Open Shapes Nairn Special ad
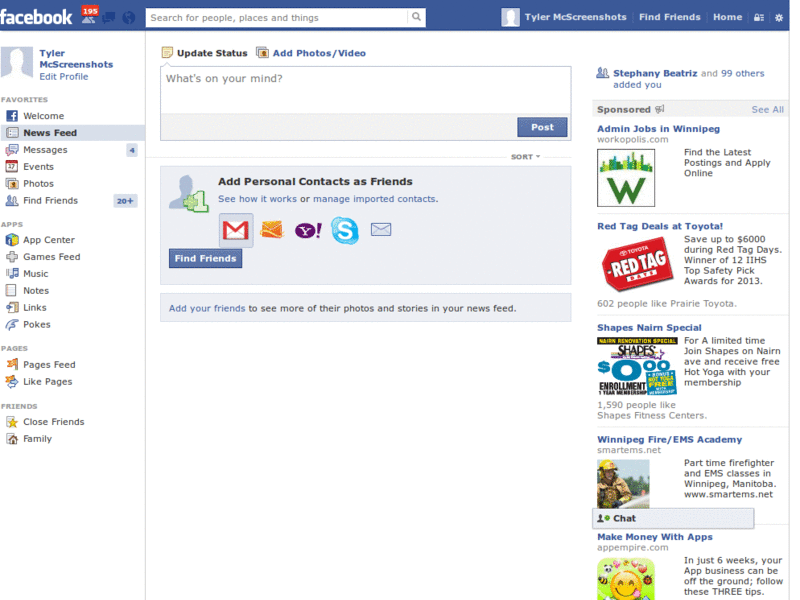The width and height of the screenshot is (800, 600). pos(649,328)
